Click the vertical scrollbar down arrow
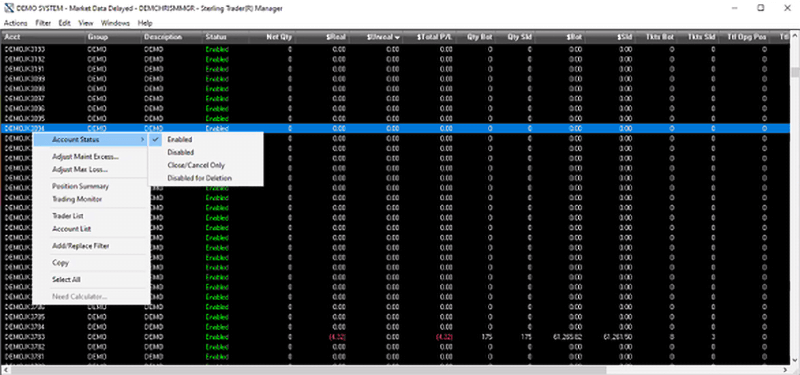 (795, 361)
